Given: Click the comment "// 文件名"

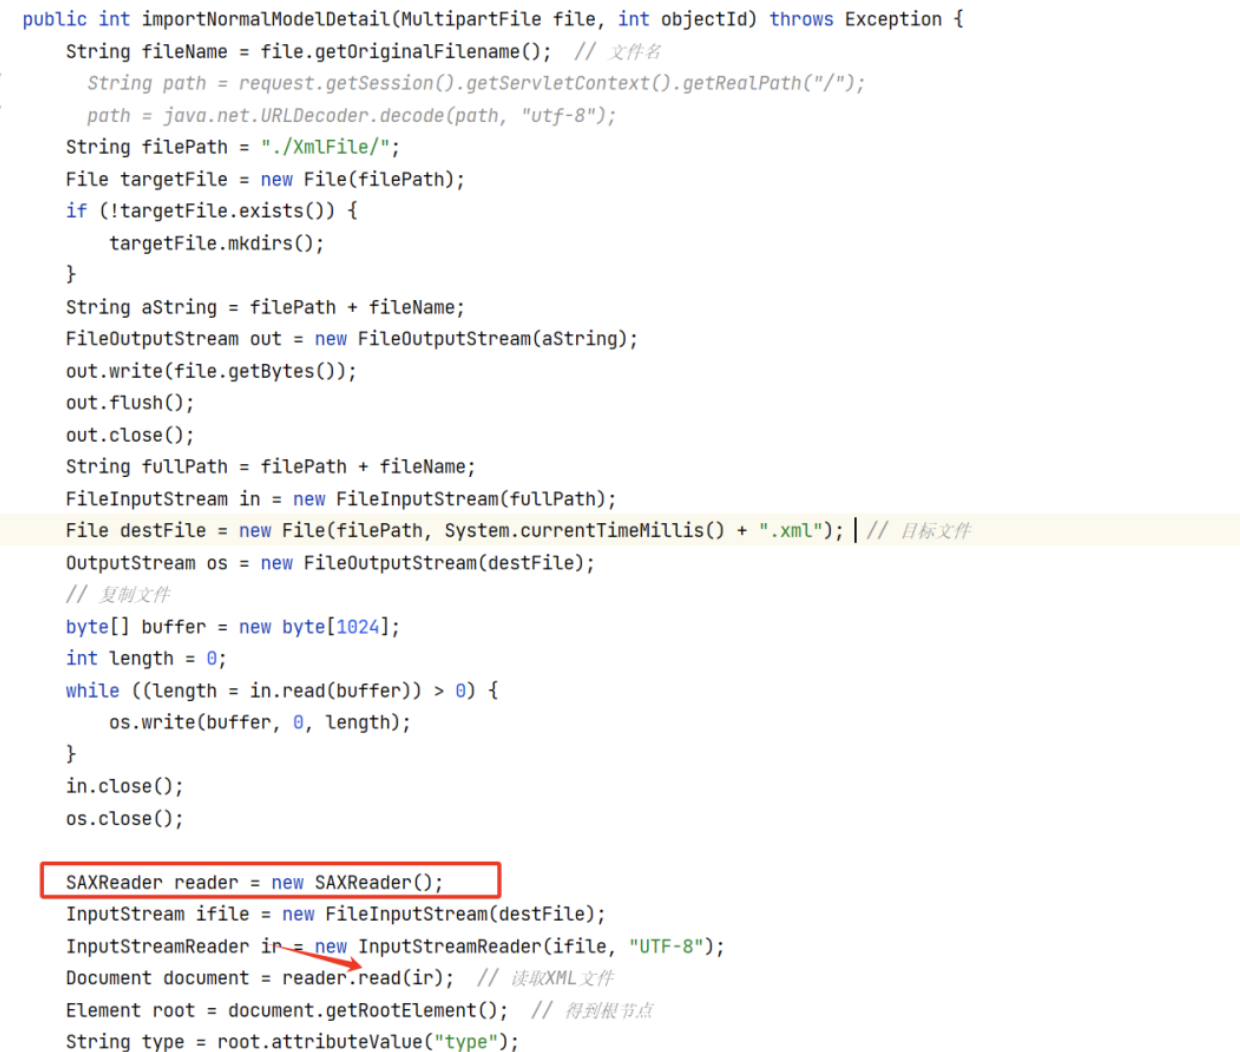Looking at the screenshot, I should pyautogui.click(x=617, y=51).
